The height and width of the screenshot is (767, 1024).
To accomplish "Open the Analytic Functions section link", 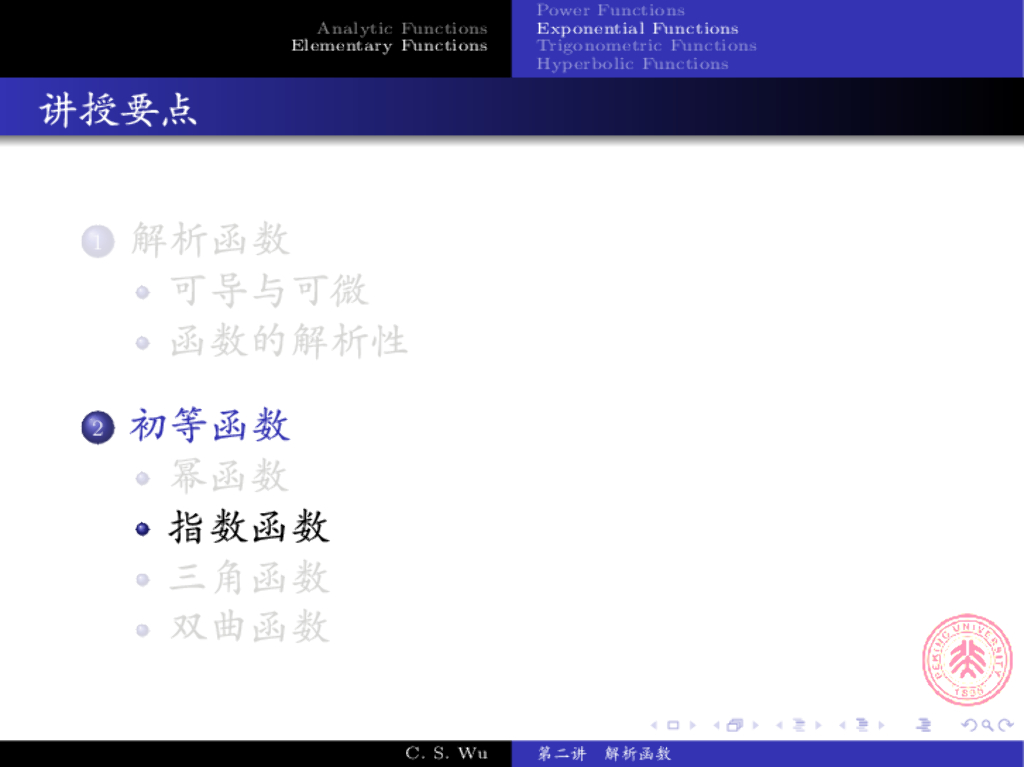I will (402, 28).
